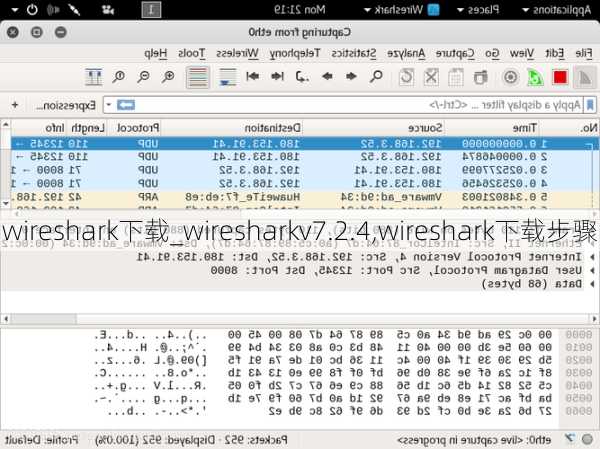Open the Capture menu
This screenshot has height=449, width=600.
point(455,53)
